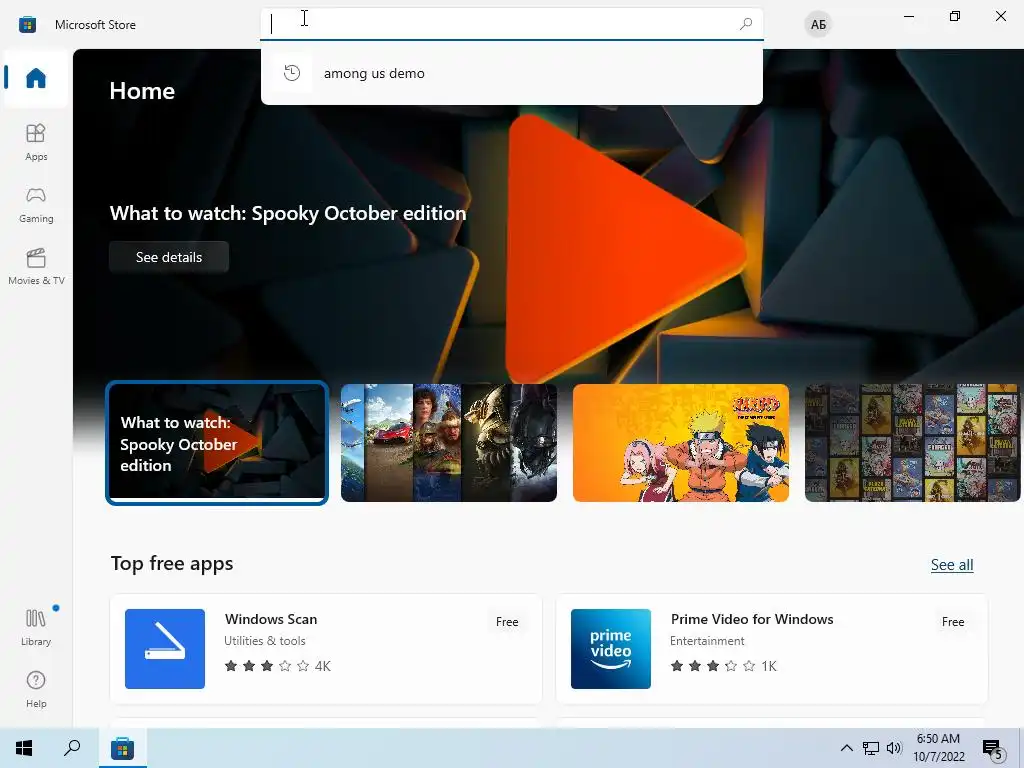
Task: Click Windows Scan star rating
Action: [x=267, y=666]
